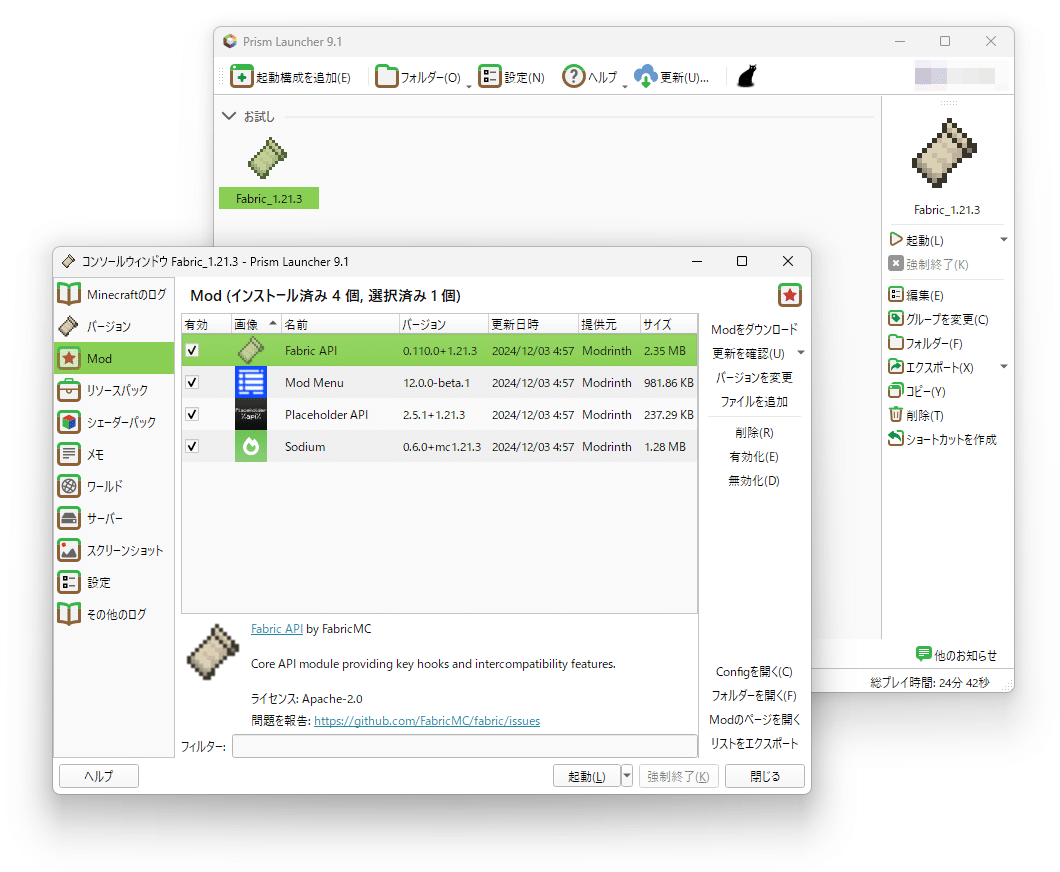The image size is (1060, 872).
Task: Click Configを開く(C) button
Action: point(754,672)
